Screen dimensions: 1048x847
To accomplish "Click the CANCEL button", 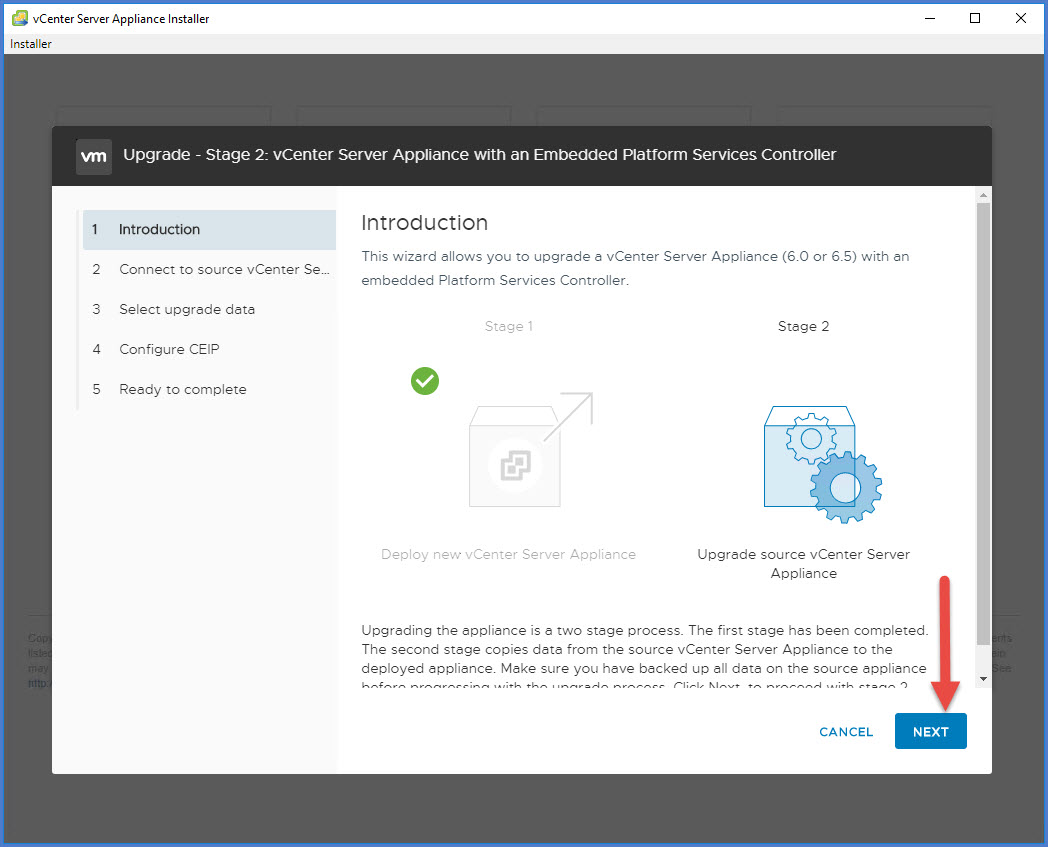I will [846, 732].
